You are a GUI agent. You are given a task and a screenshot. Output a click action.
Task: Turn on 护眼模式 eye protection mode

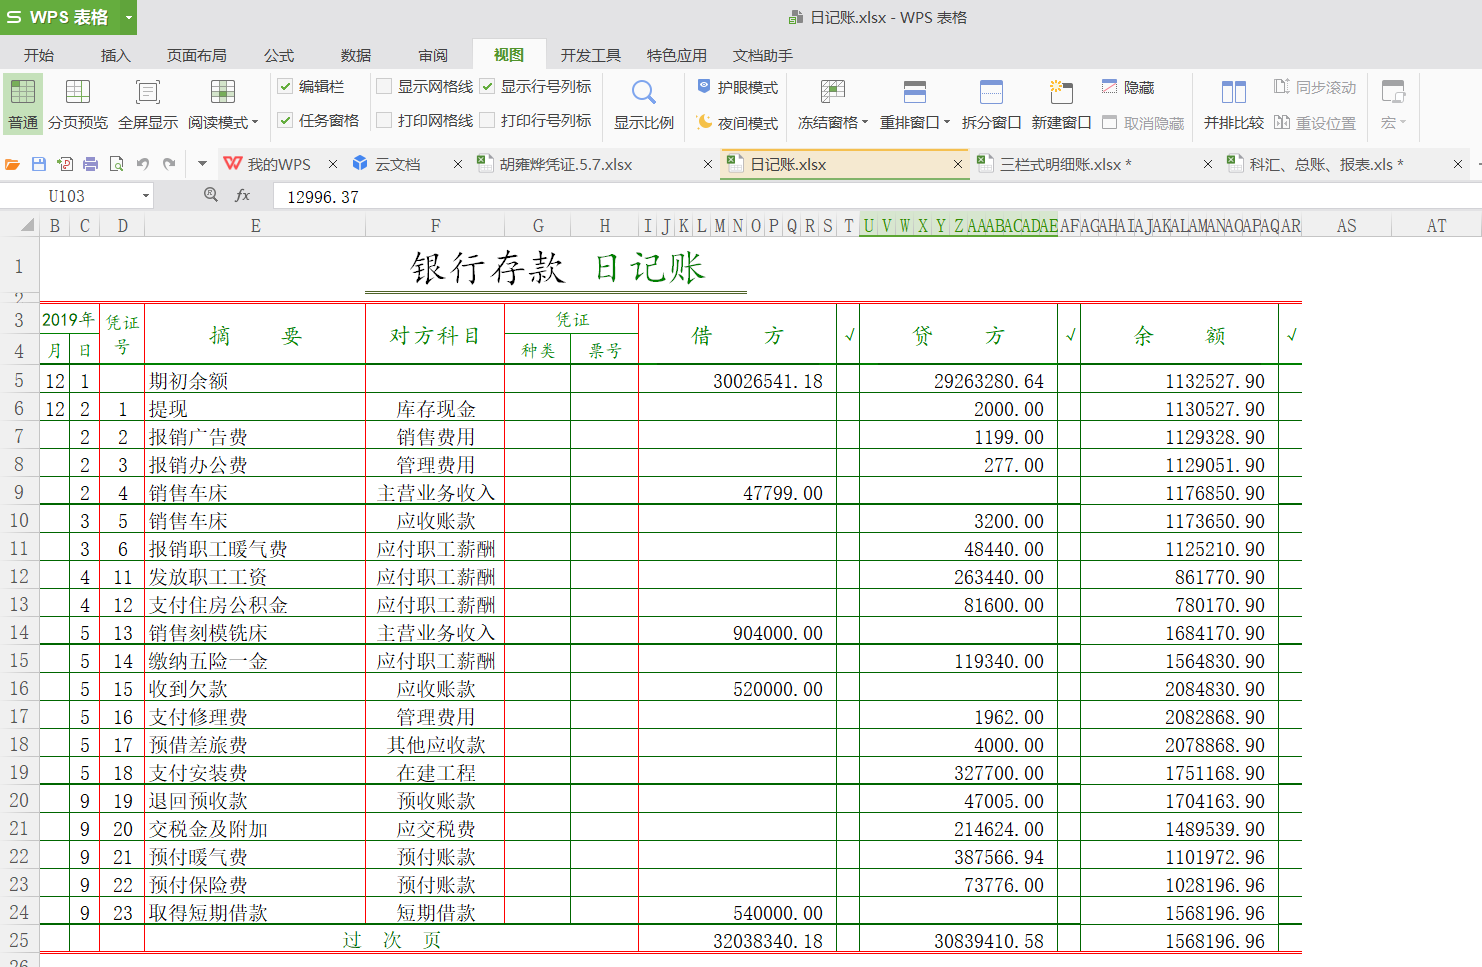click(738, 87)
